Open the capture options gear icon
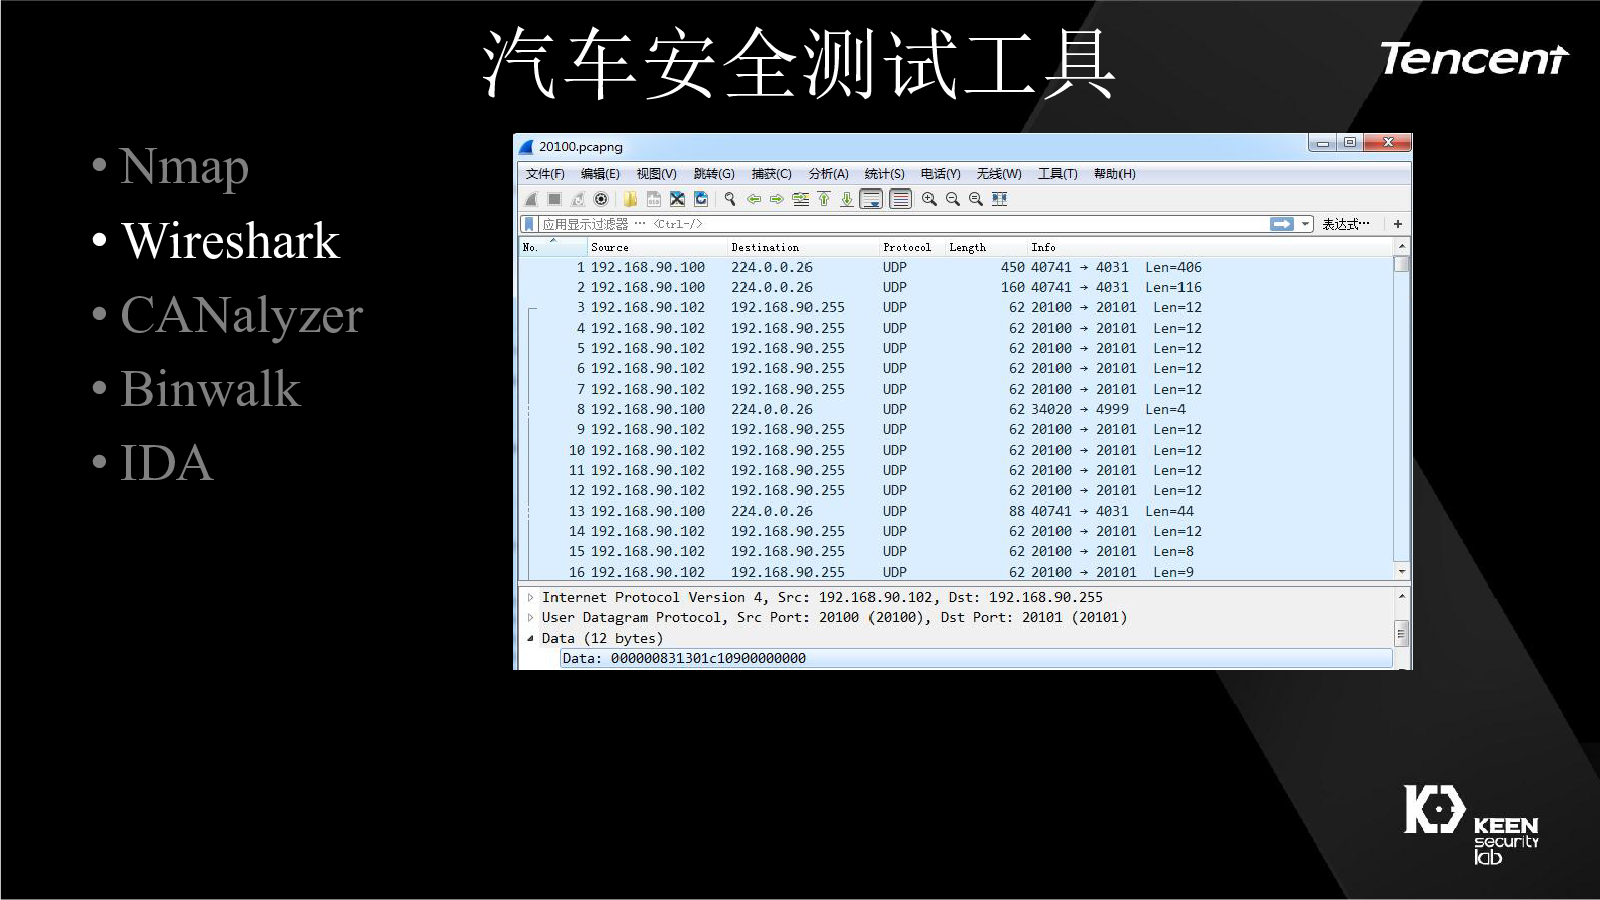The width and height of the screenshot is (1600, 900). [601, 199]
